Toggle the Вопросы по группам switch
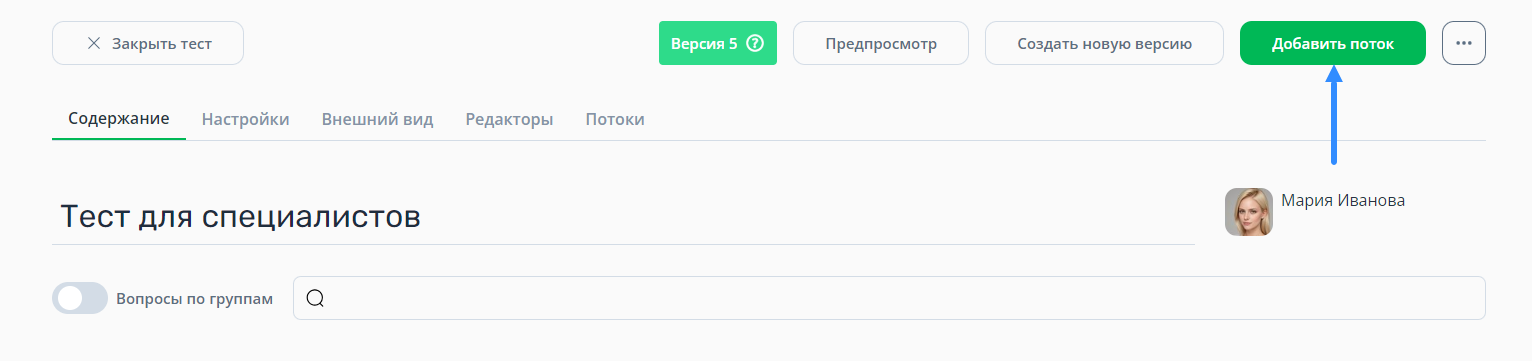Image resolution: width=1532 pixels, height=361 pixels. point(80,298)
